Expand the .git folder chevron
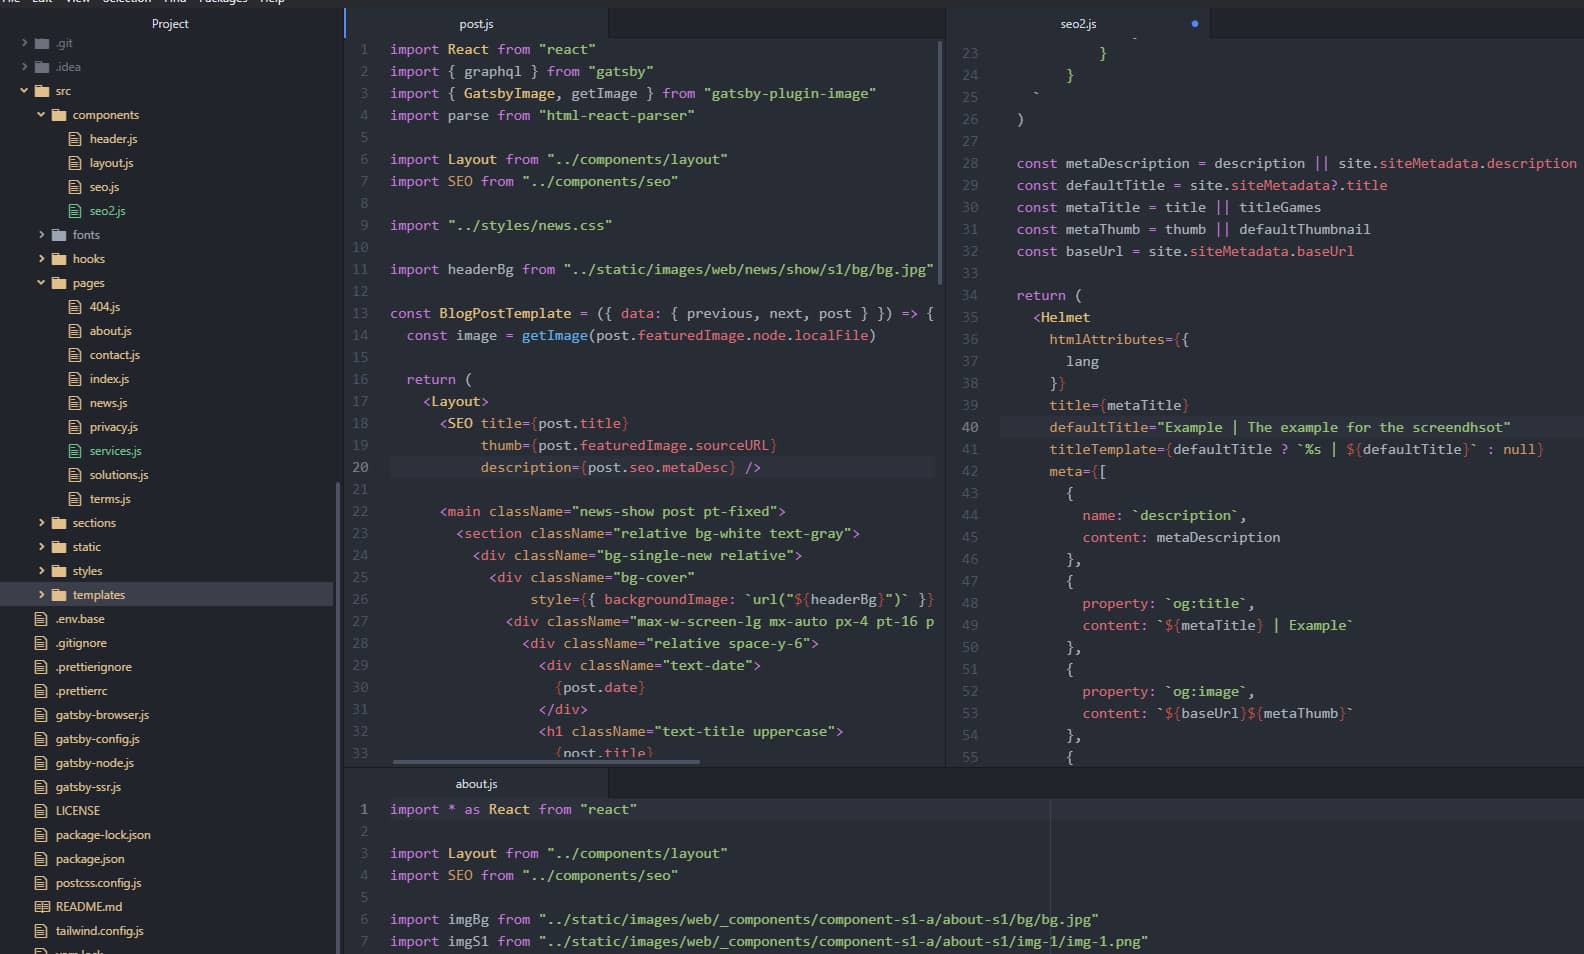1584x954 pixels. [24, 43]
